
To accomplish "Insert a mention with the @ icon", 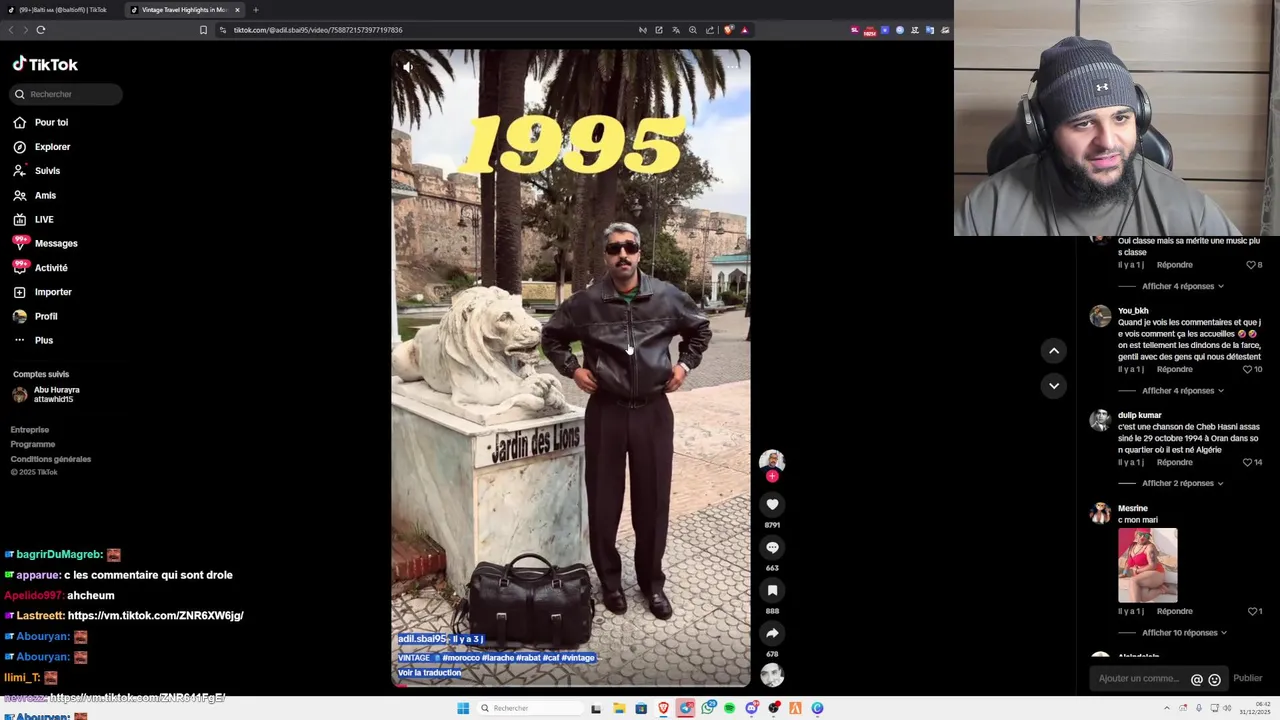I will 1197,680.
